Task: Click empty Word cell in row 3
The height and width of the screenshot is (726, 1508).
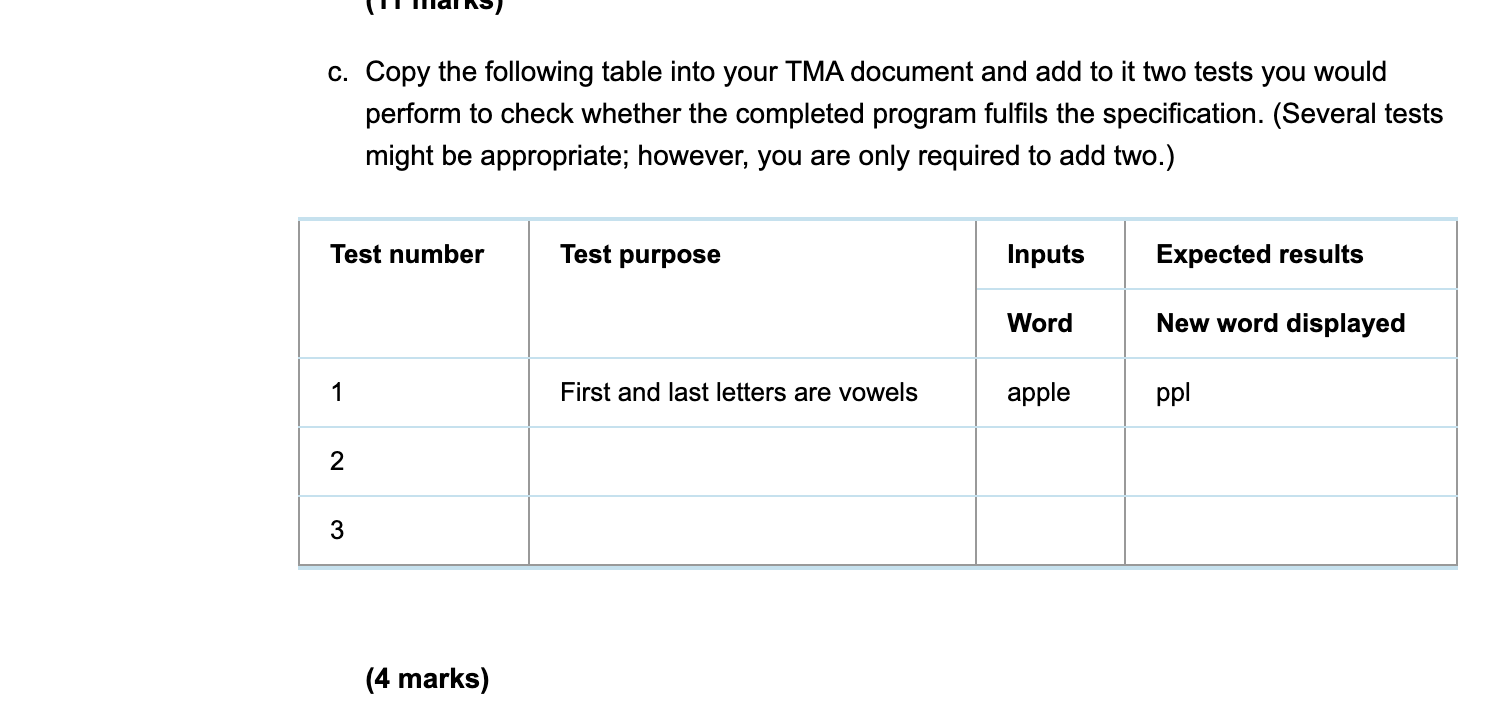Action: point(1050,531)
